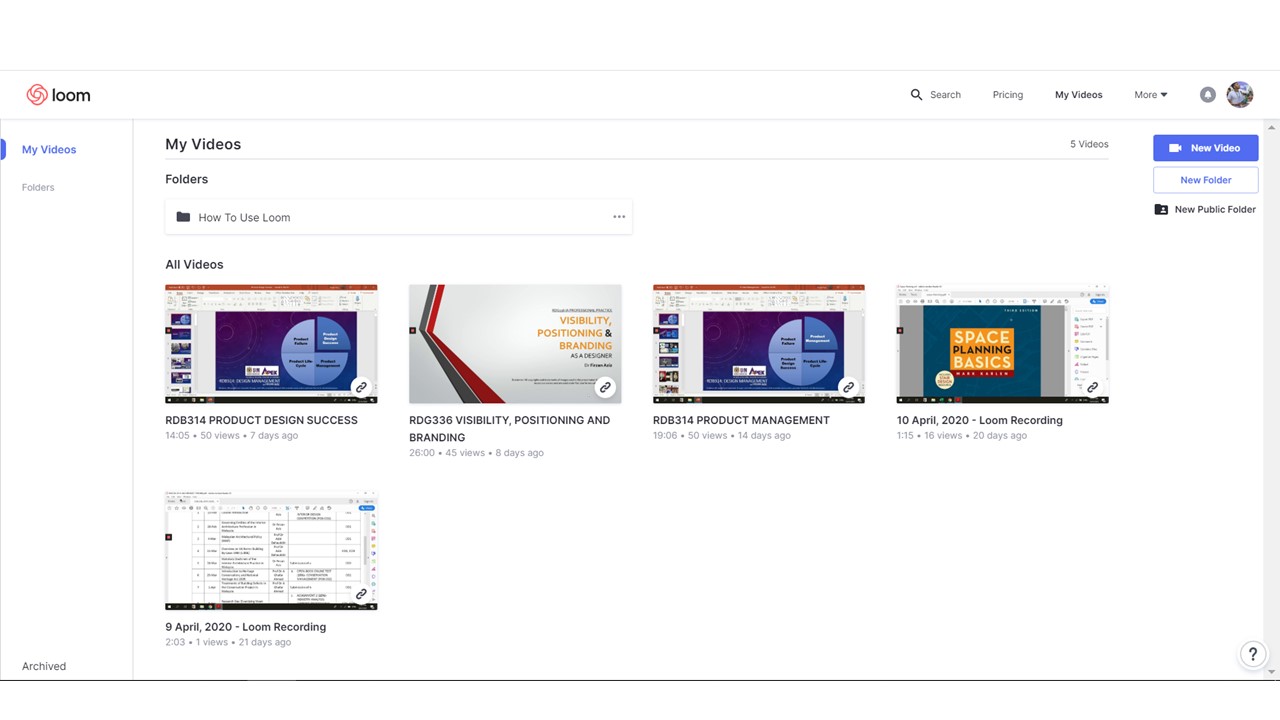
Task: Copy link for 10 April 2020 recording
Action: point(1092,387)
